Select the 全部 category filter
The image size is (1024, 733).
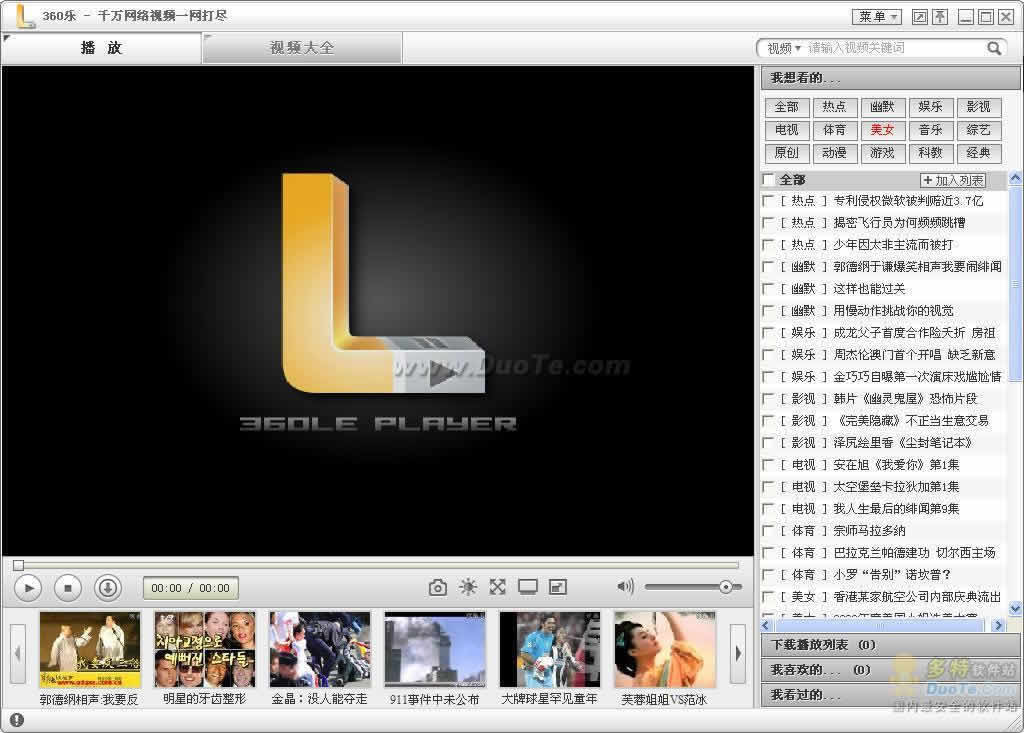[x=787, y=106]
